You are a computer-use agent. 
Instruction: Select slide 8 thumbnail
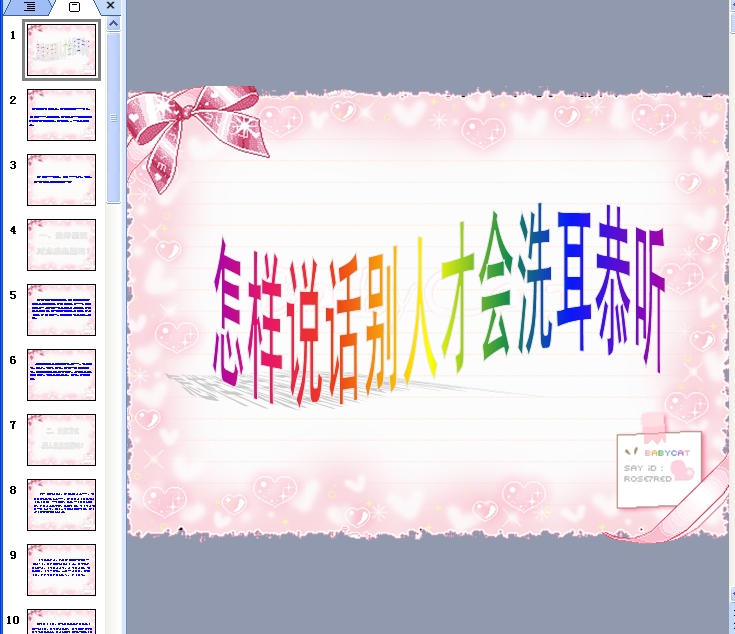click(x=61, y=505)
